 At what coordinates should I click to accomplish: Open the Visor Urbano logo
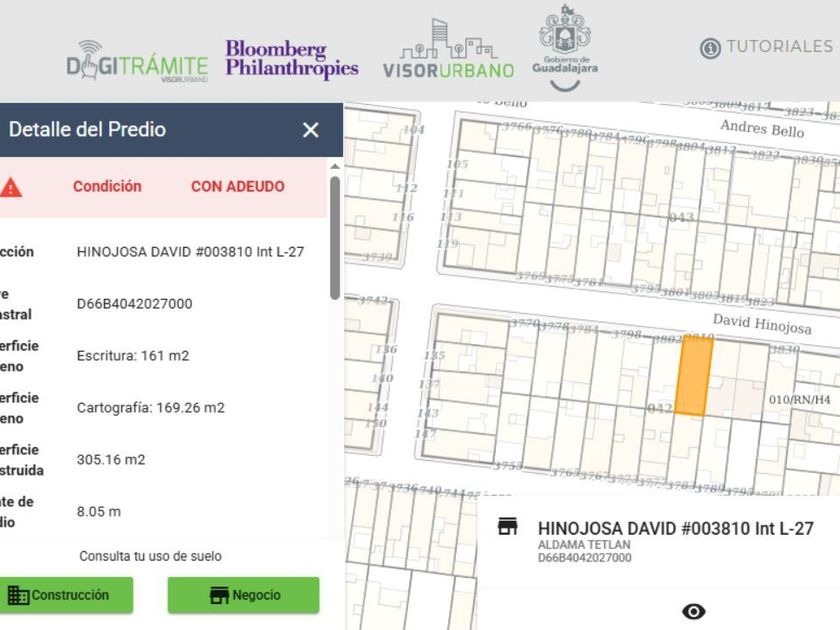tap(448, 49)
